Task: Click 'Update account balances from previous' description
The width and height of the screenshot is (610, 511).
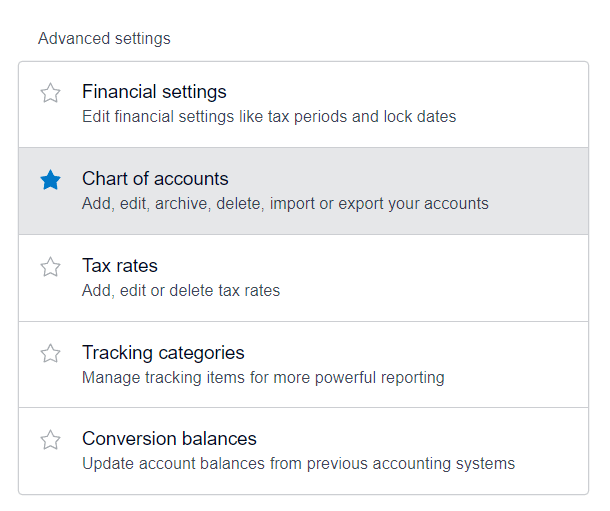Action: [298, 464]
